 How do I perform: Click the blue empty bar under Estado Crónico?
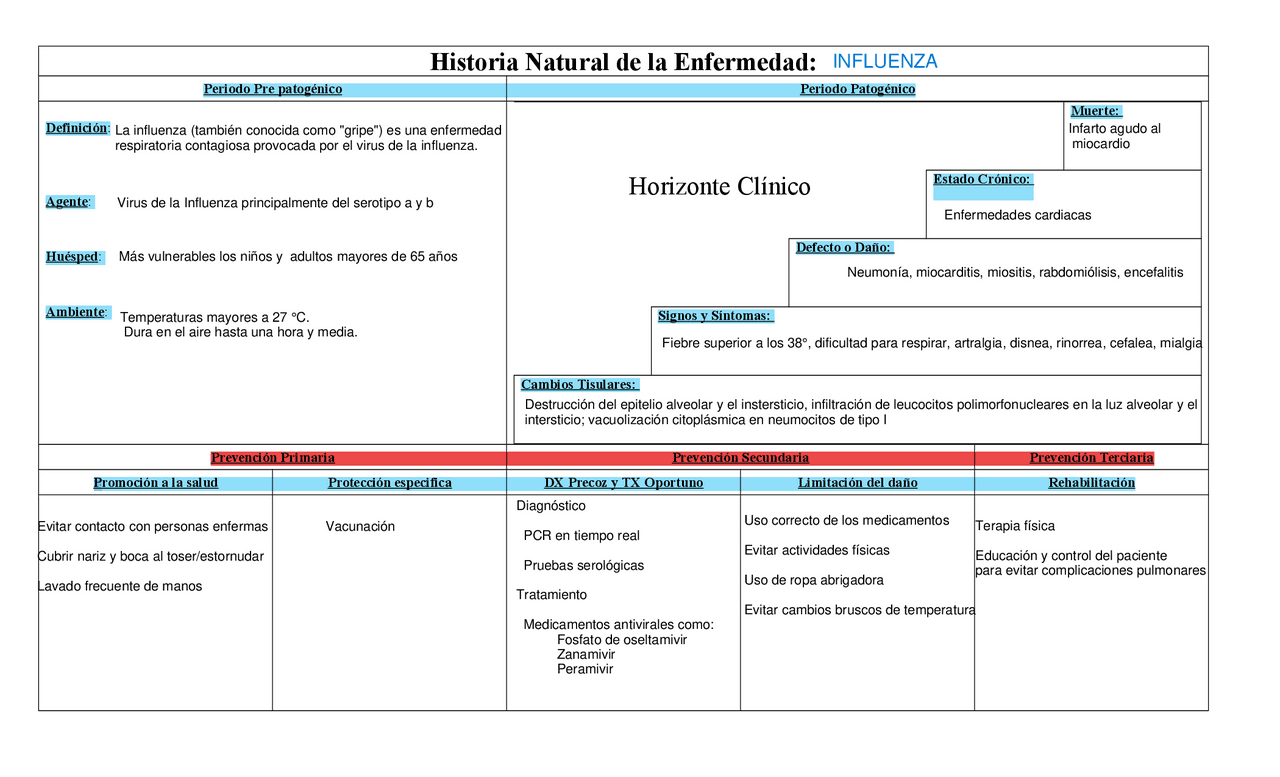point(983,194)
